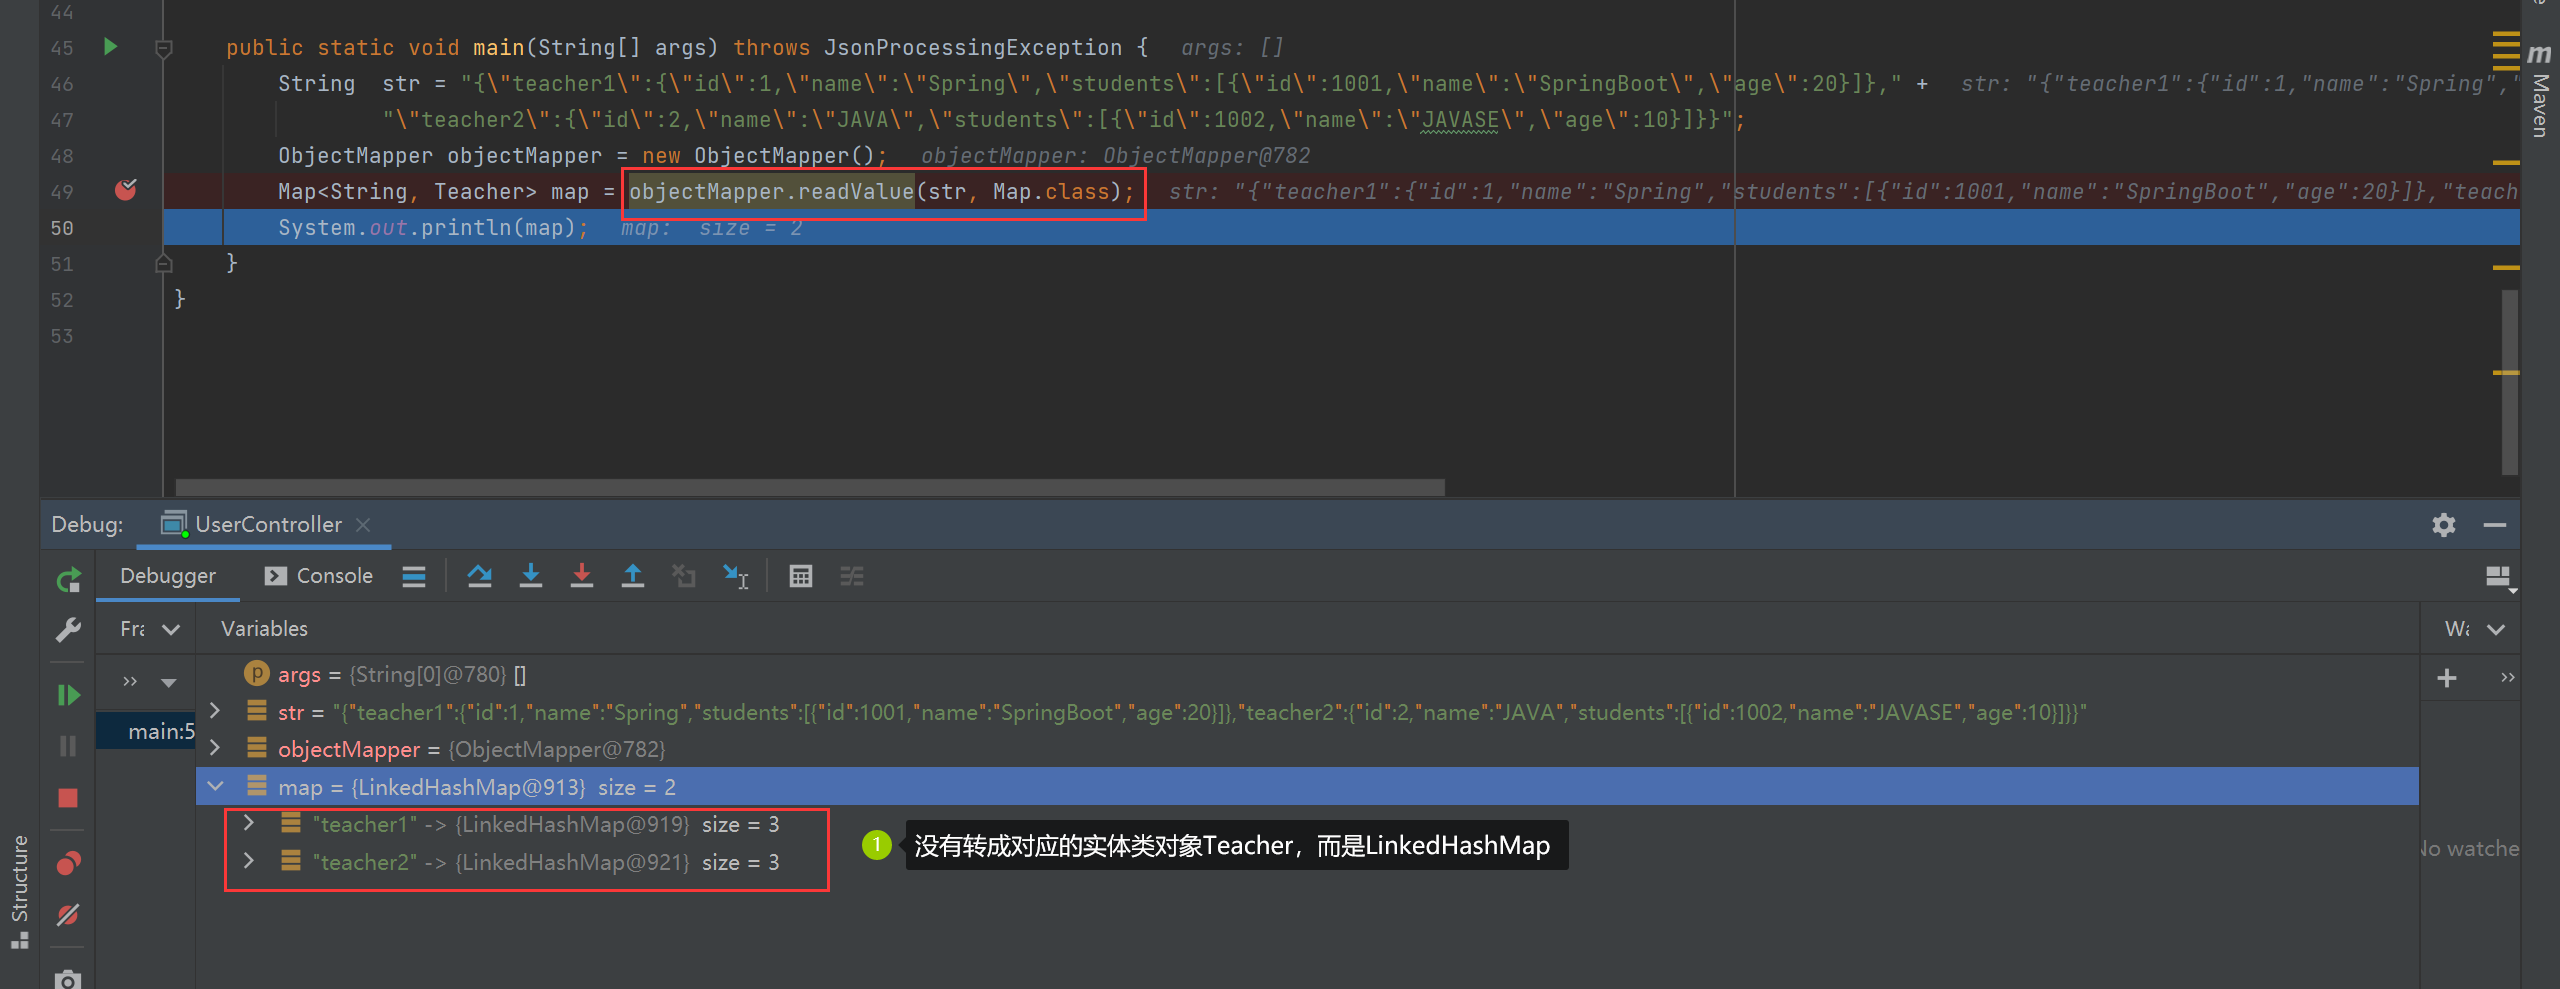Switch to the Debugger tab

pyautogui.click(x=167, y=576)
